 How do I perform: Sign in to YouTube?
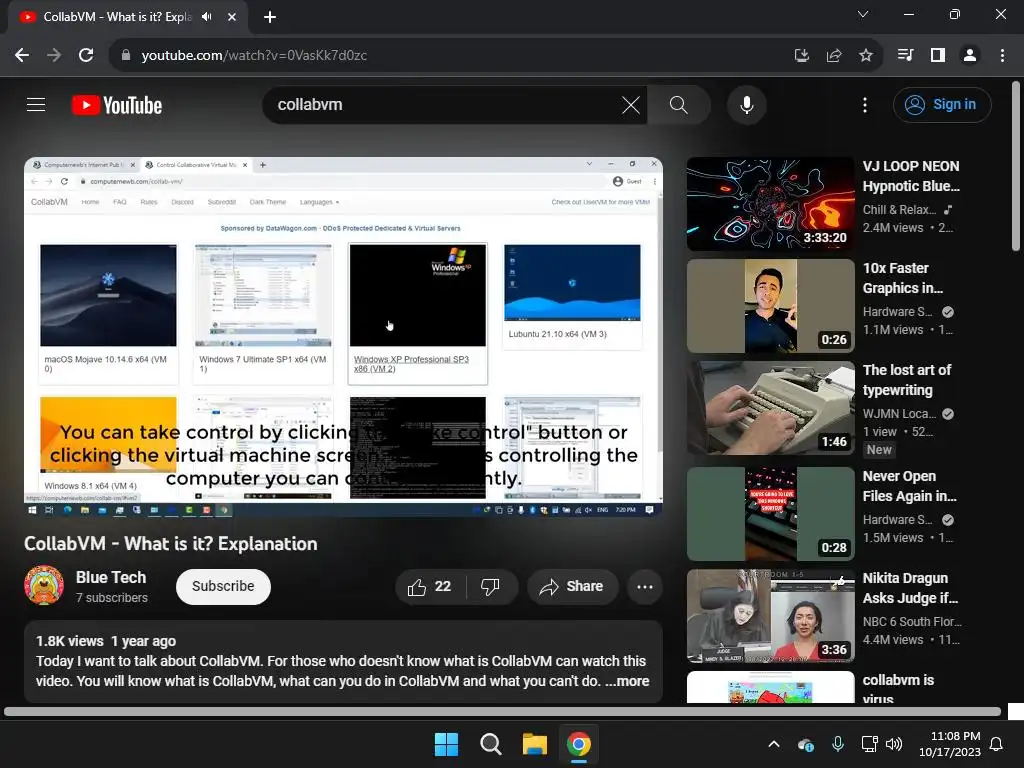(942, 104)
